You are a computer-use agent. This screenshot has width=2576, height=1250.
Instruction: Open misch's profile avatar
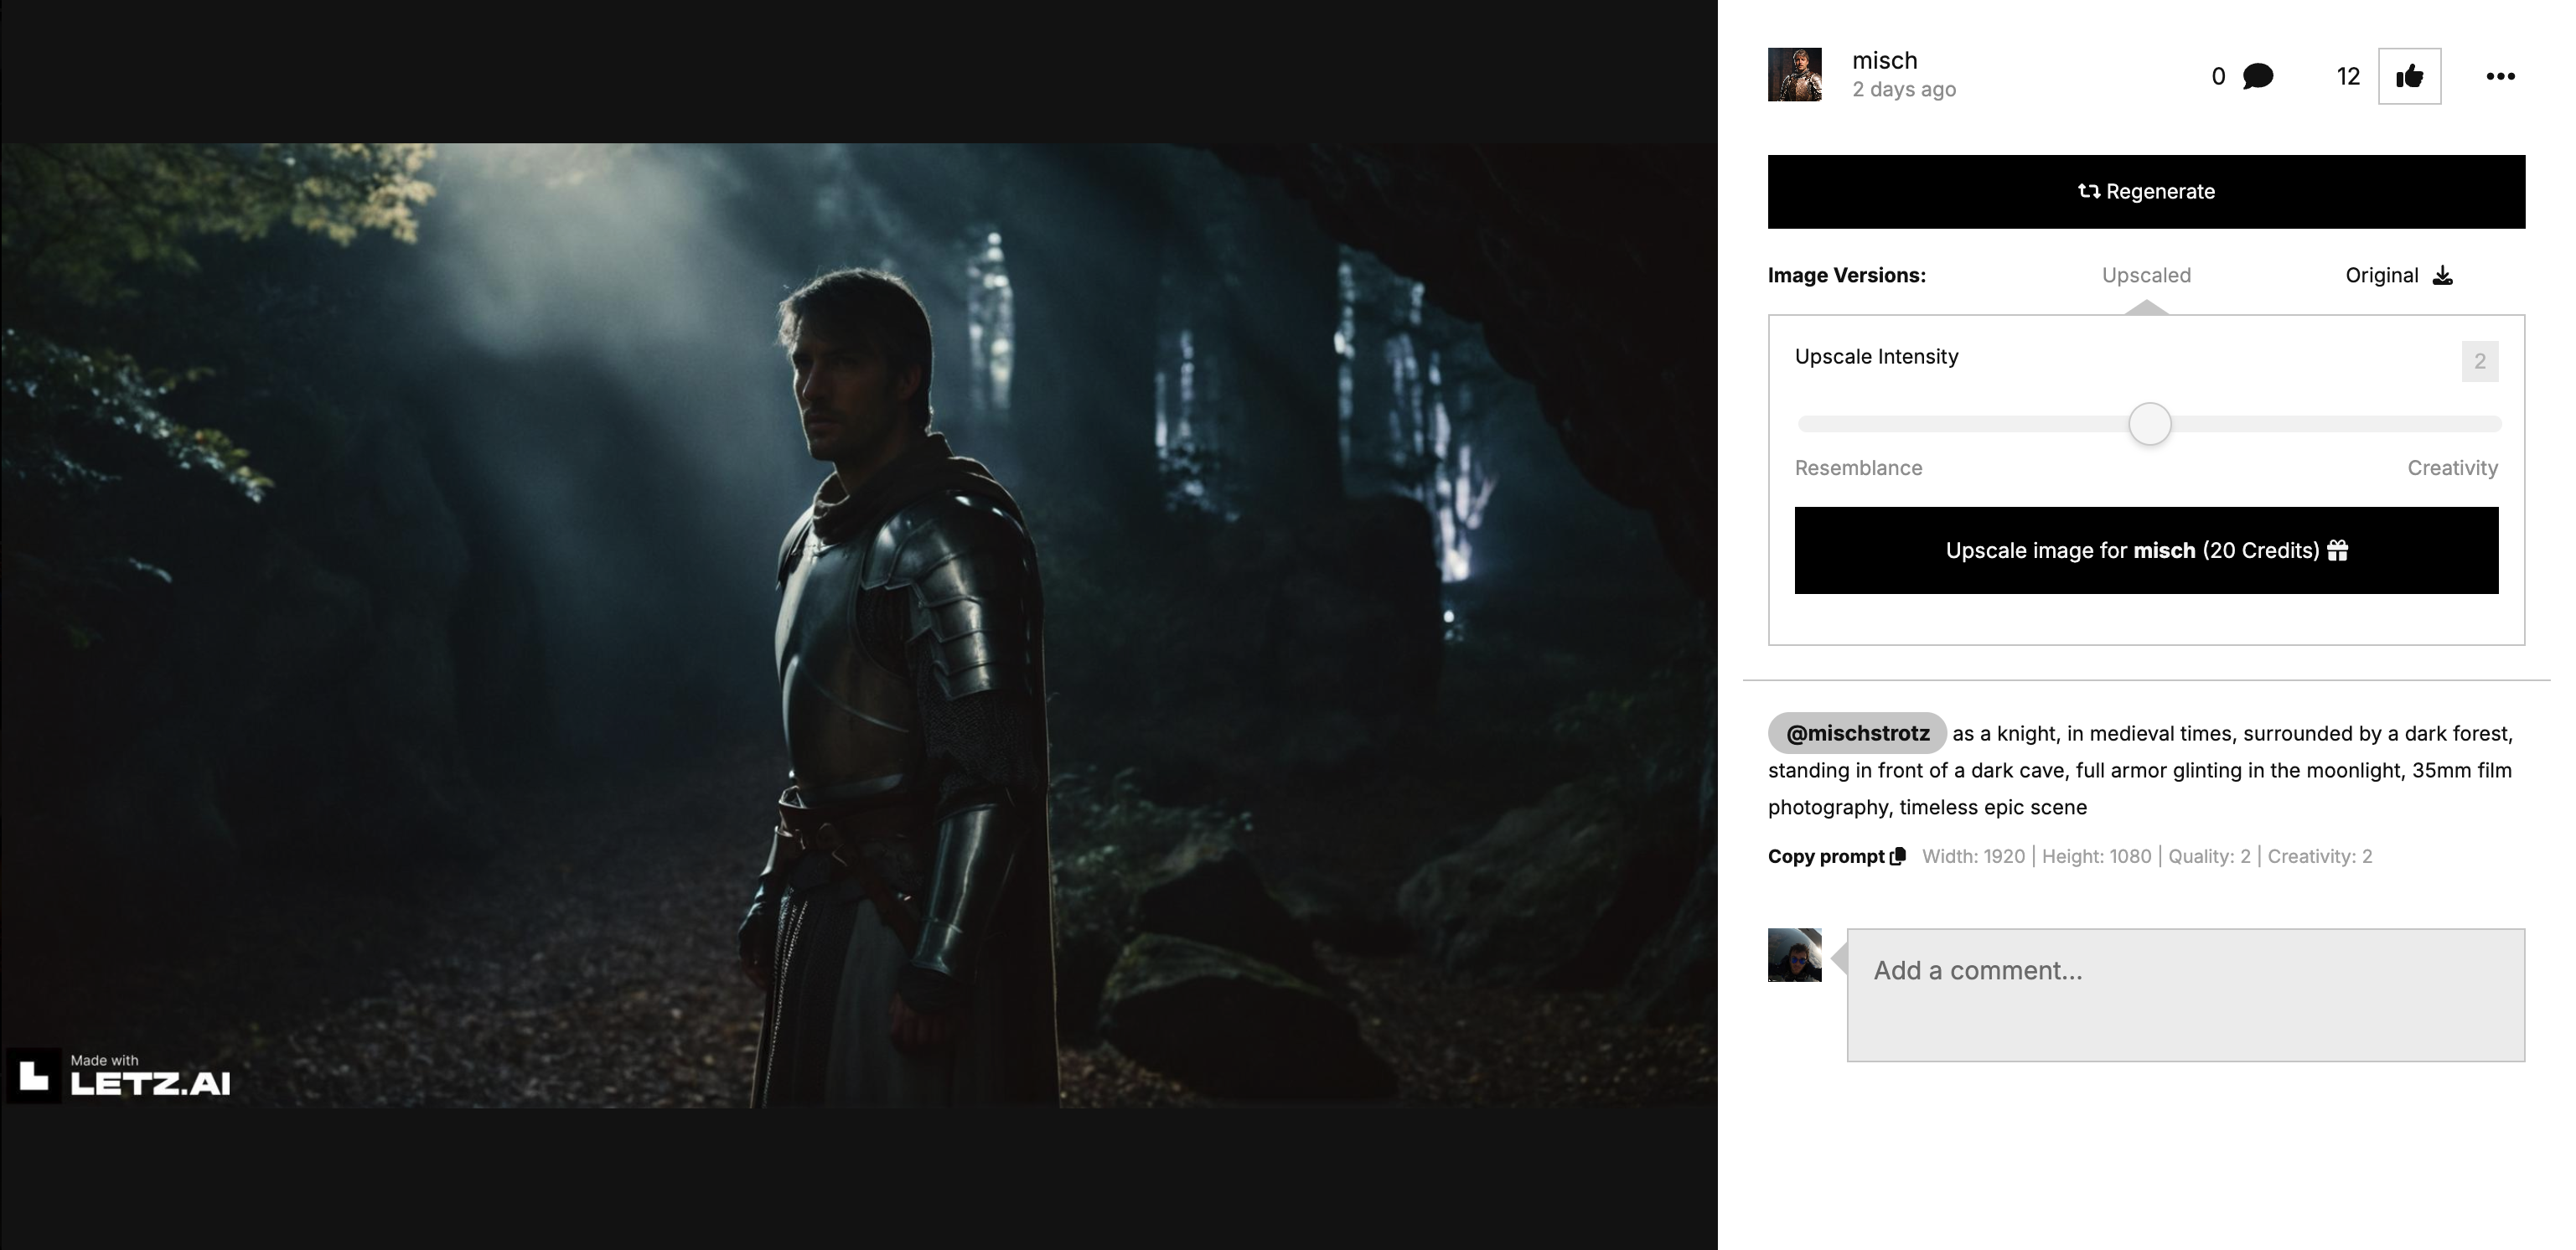pos(1794,75)
